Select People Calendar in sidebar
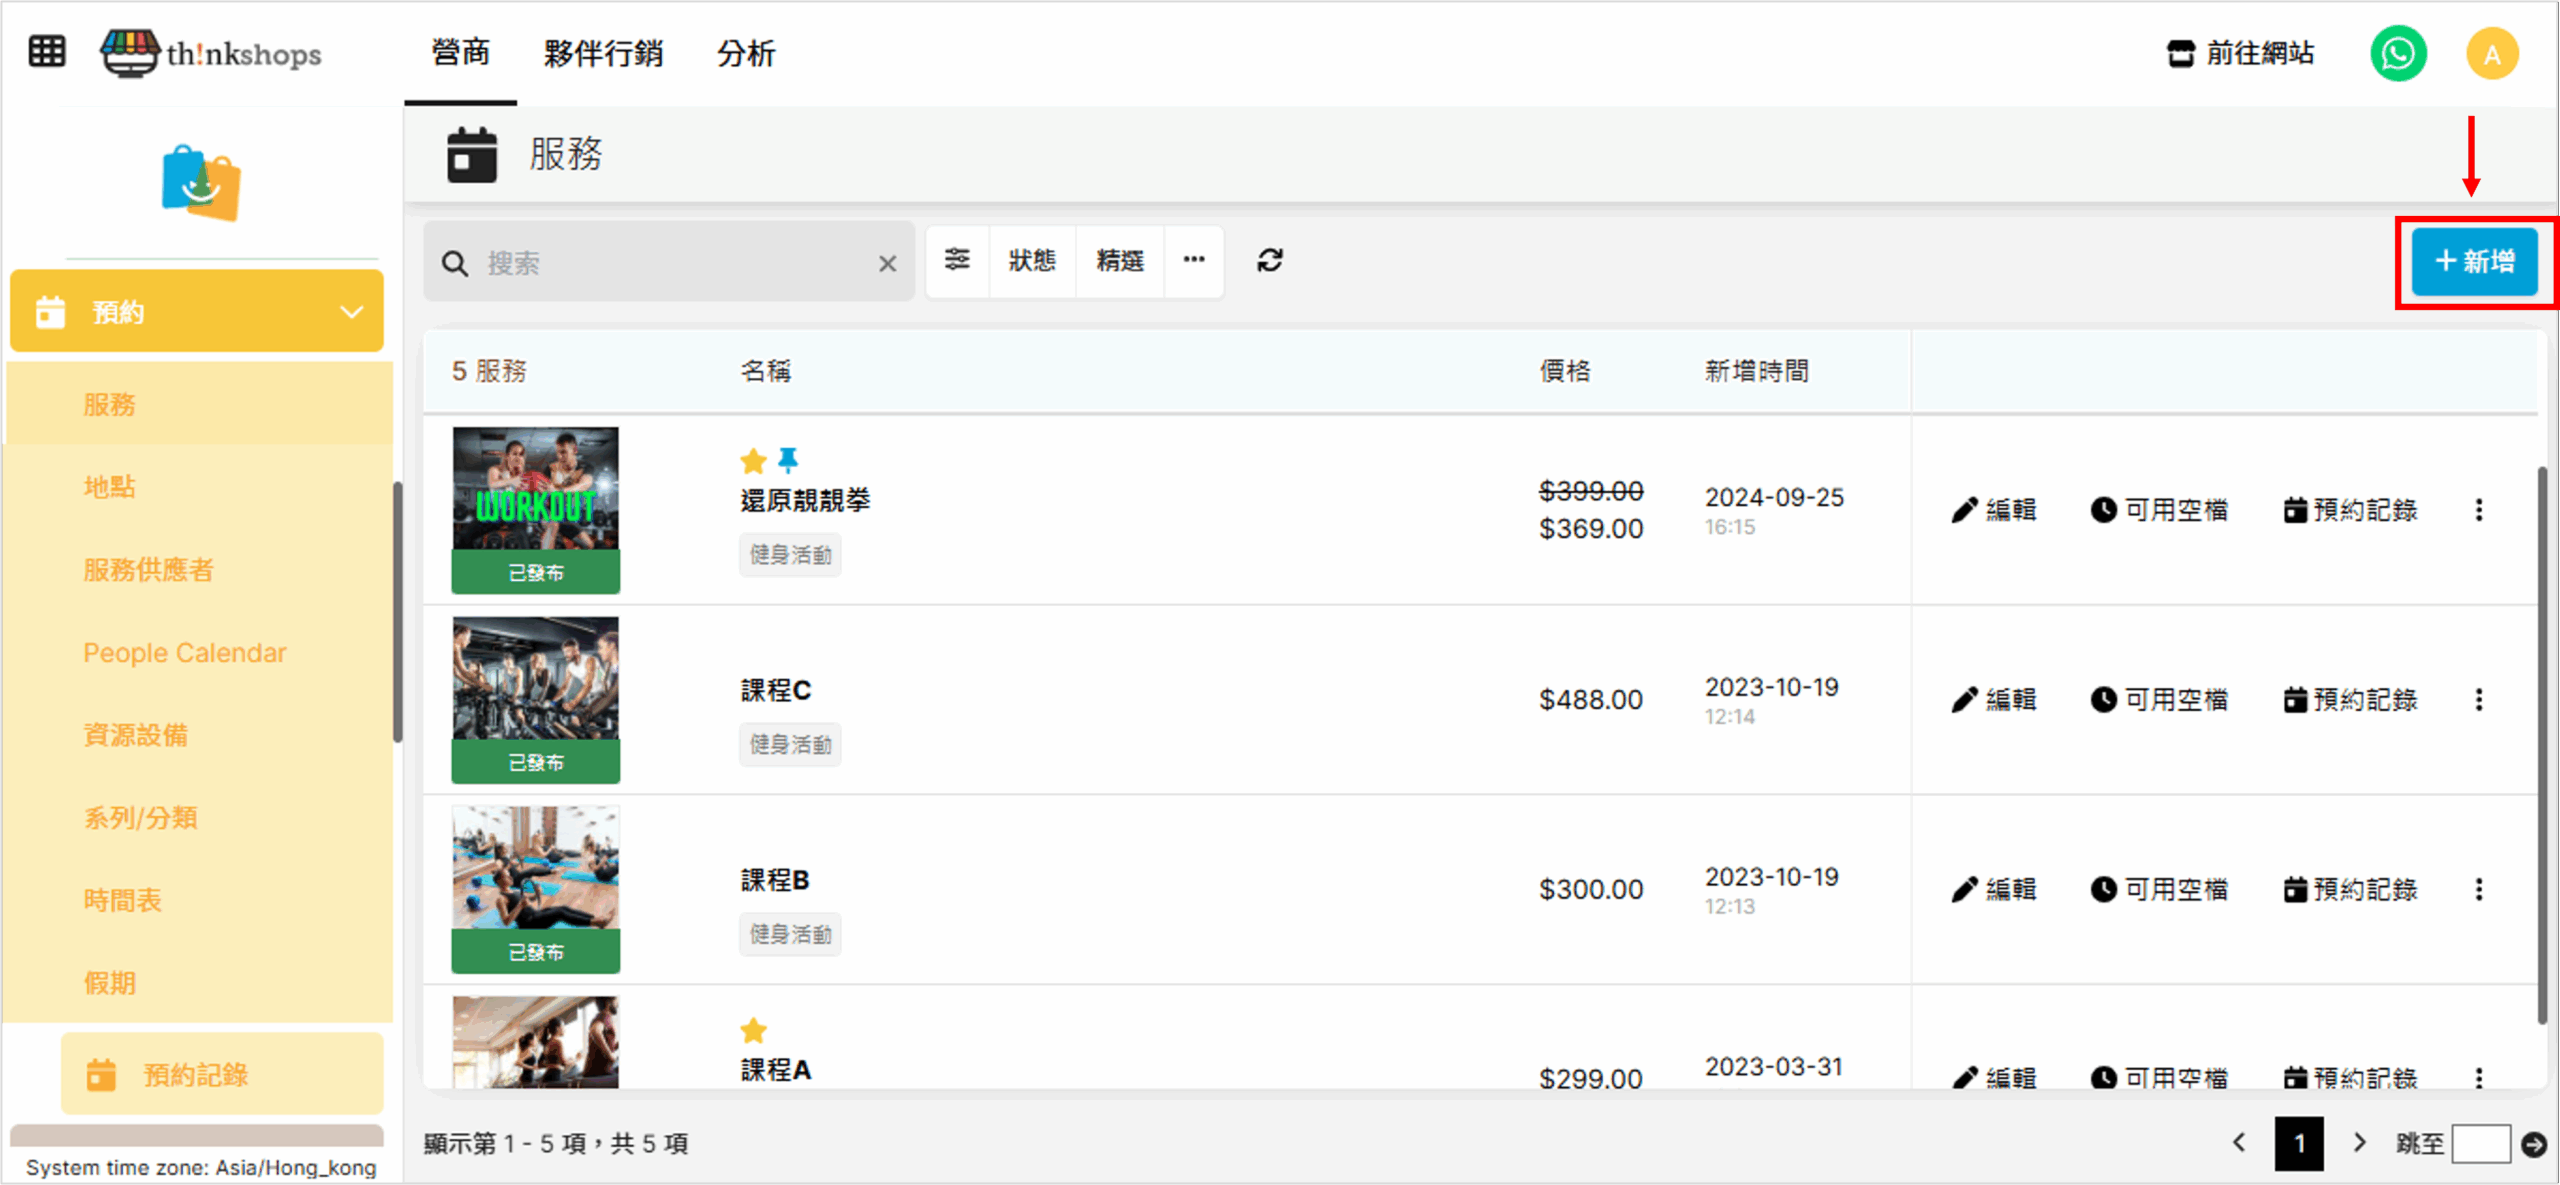 pos(184,653)
